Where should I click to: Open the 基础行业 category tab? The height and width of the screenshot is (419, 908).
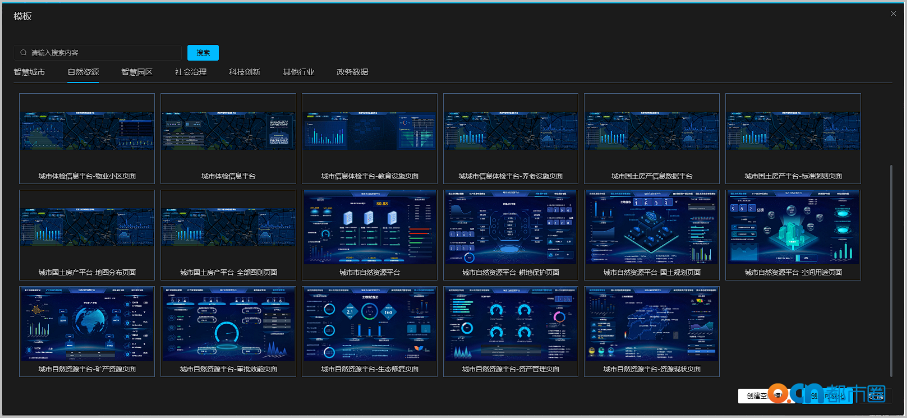tap(298, 72)
